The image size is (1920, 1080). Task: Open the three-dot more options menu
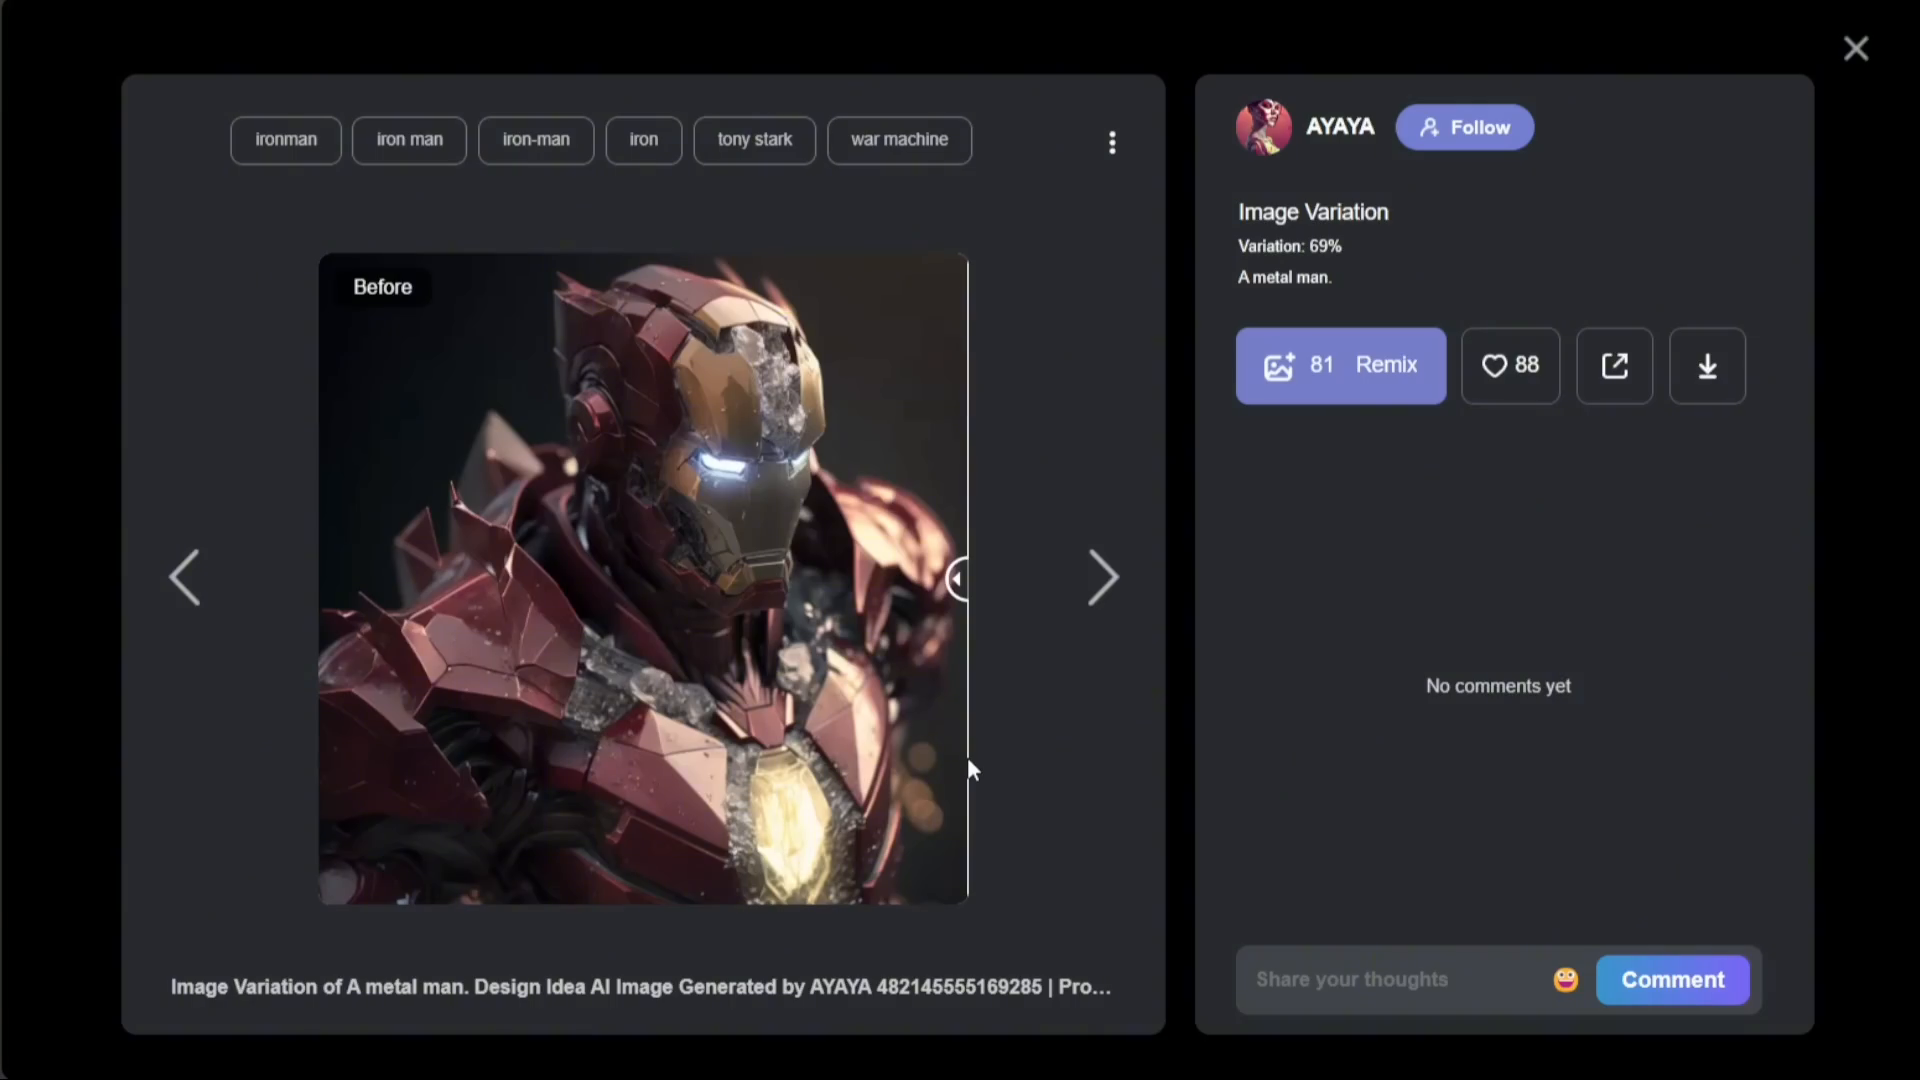(1112, 142)
